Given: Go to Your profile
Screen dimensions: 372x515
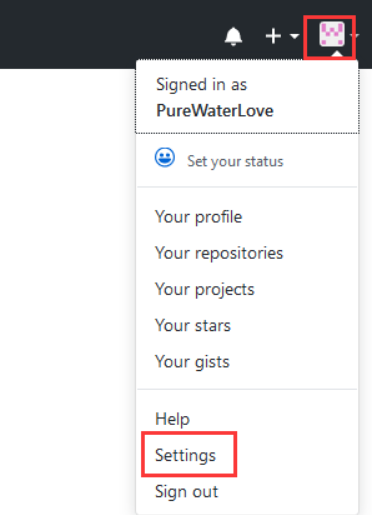Looking at the screenshot, I should click(x=198, y=217).
